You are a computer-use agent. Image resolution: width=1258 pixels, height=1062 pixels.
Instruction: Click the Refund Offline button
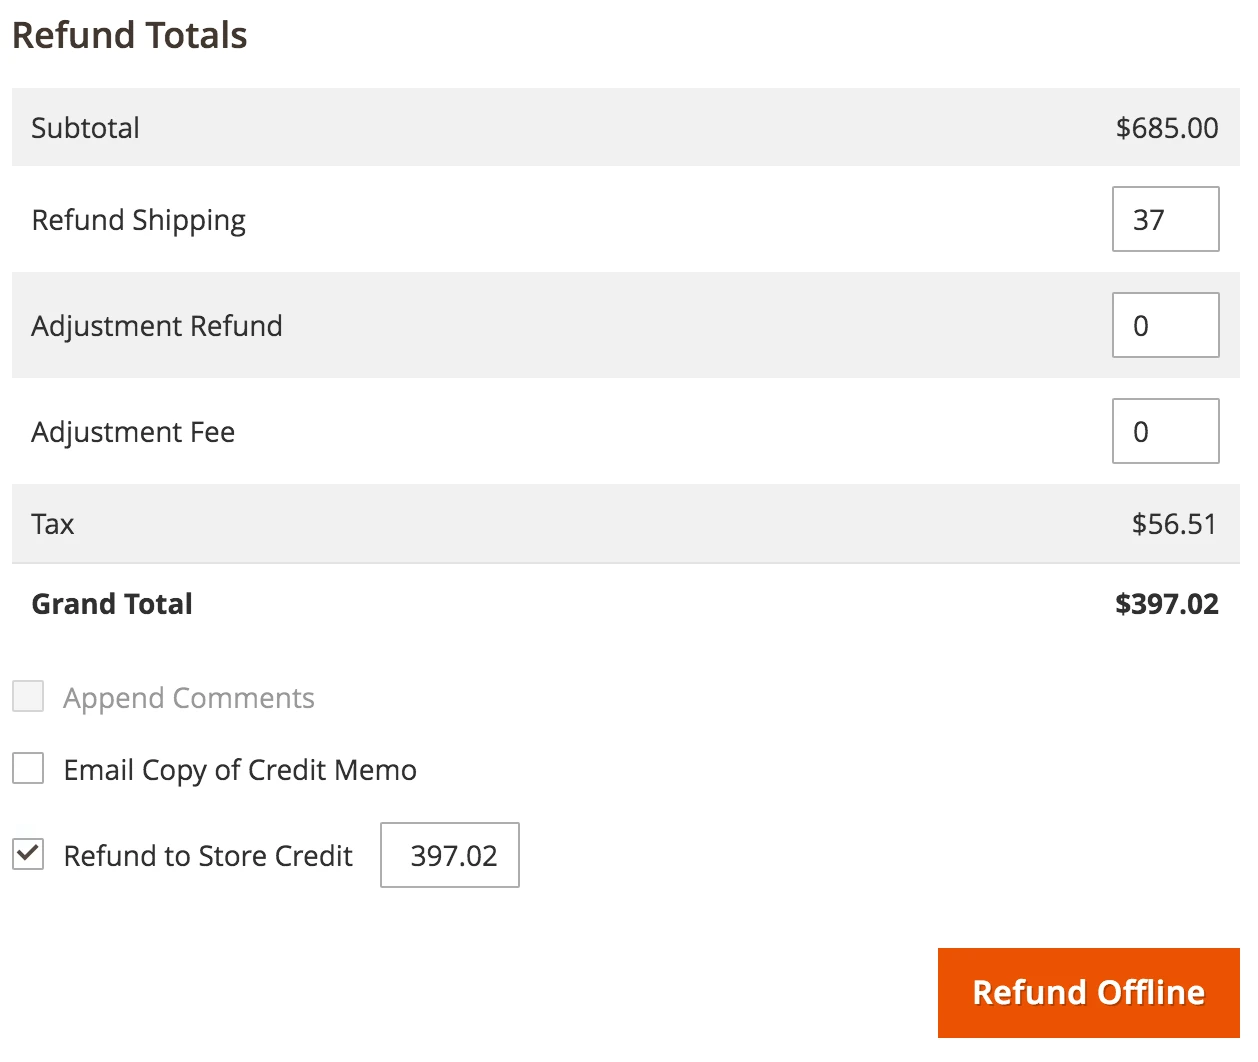1088,992
